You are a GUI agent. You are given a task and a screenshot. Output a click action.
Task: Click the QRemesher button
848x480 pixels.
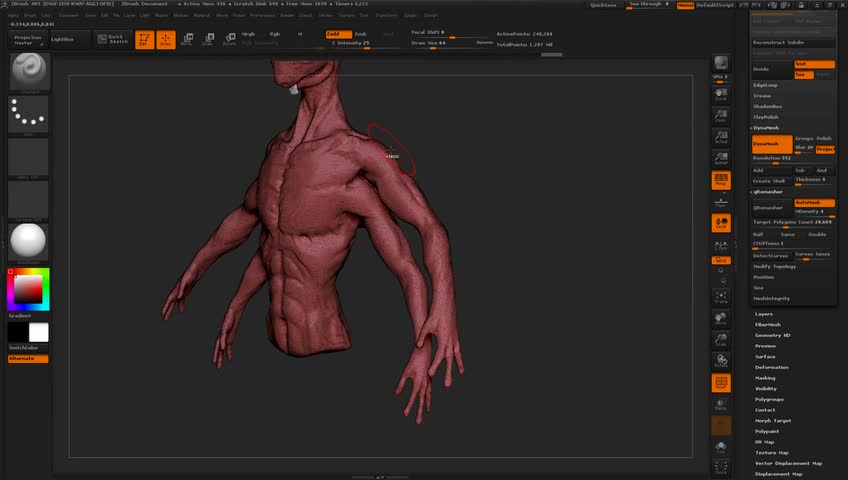tap(772, 208)
